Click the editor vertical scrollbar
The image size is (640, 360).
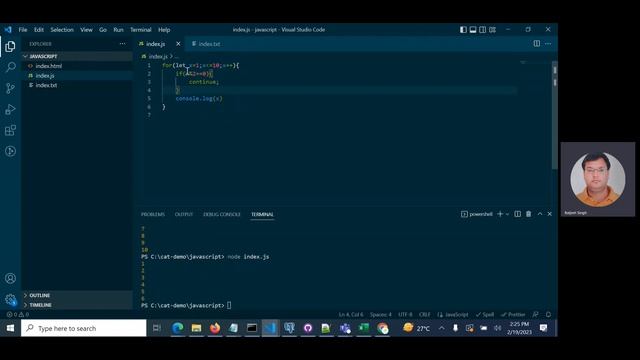click(555, 114)
